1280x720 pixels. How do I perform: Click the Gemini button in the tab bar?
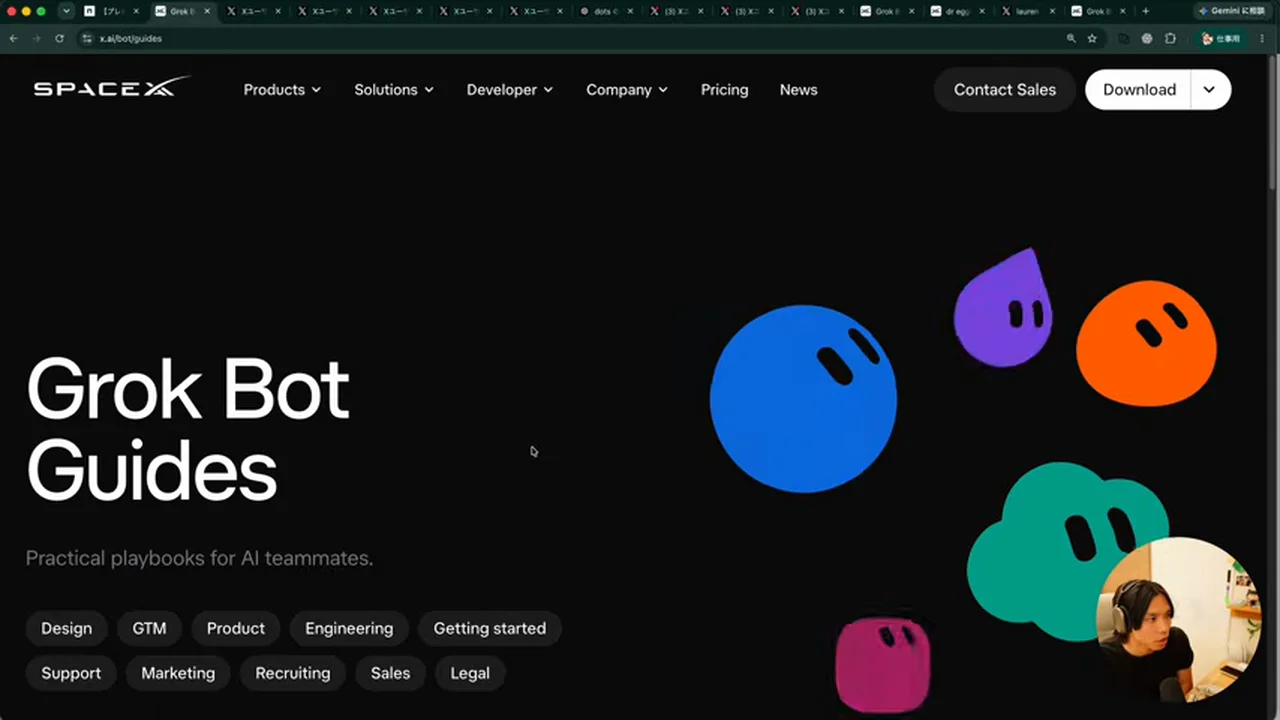click(x=1235, y=11)
